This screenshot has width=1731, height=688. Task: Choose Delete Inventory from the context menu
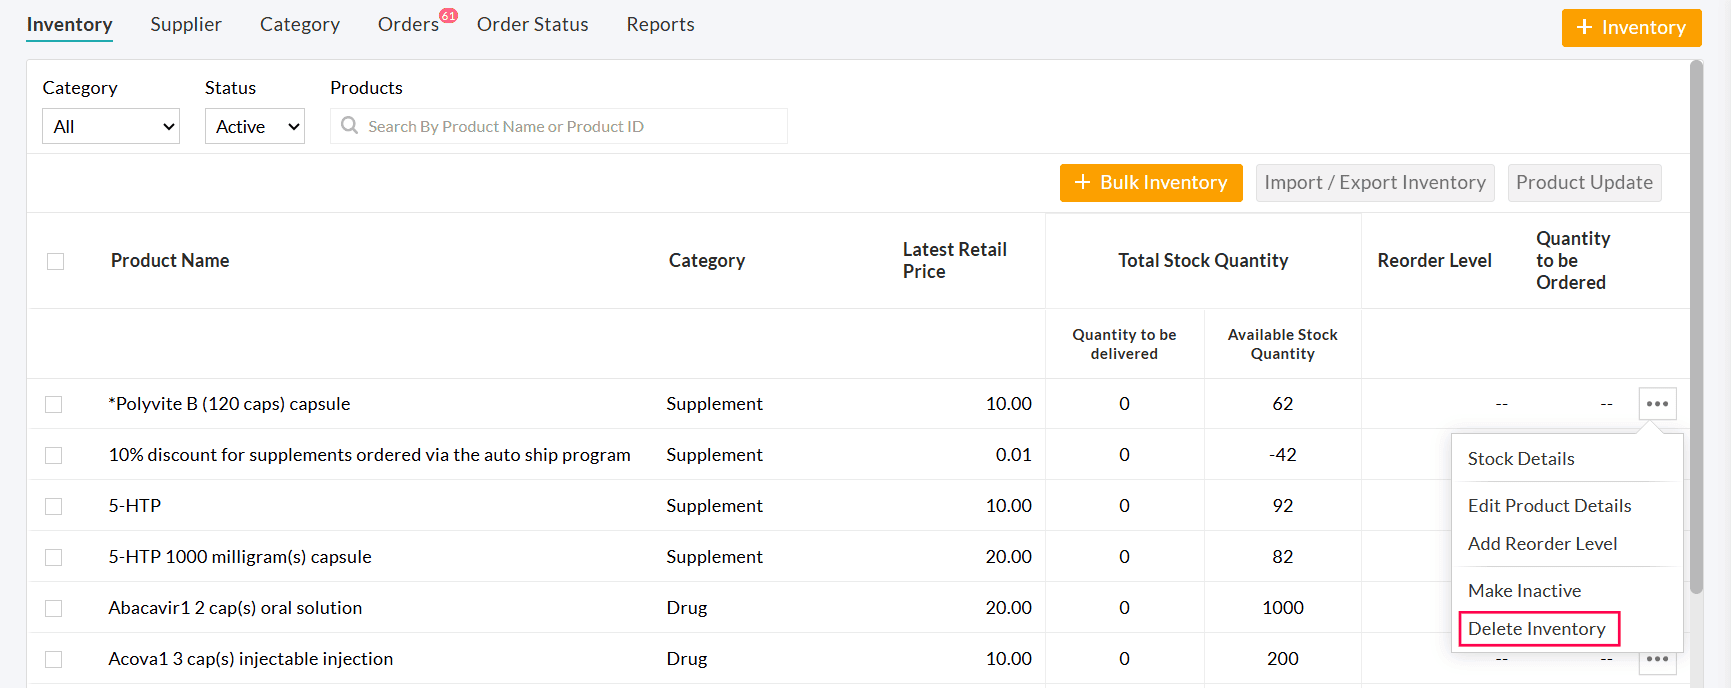[1537, 629]
